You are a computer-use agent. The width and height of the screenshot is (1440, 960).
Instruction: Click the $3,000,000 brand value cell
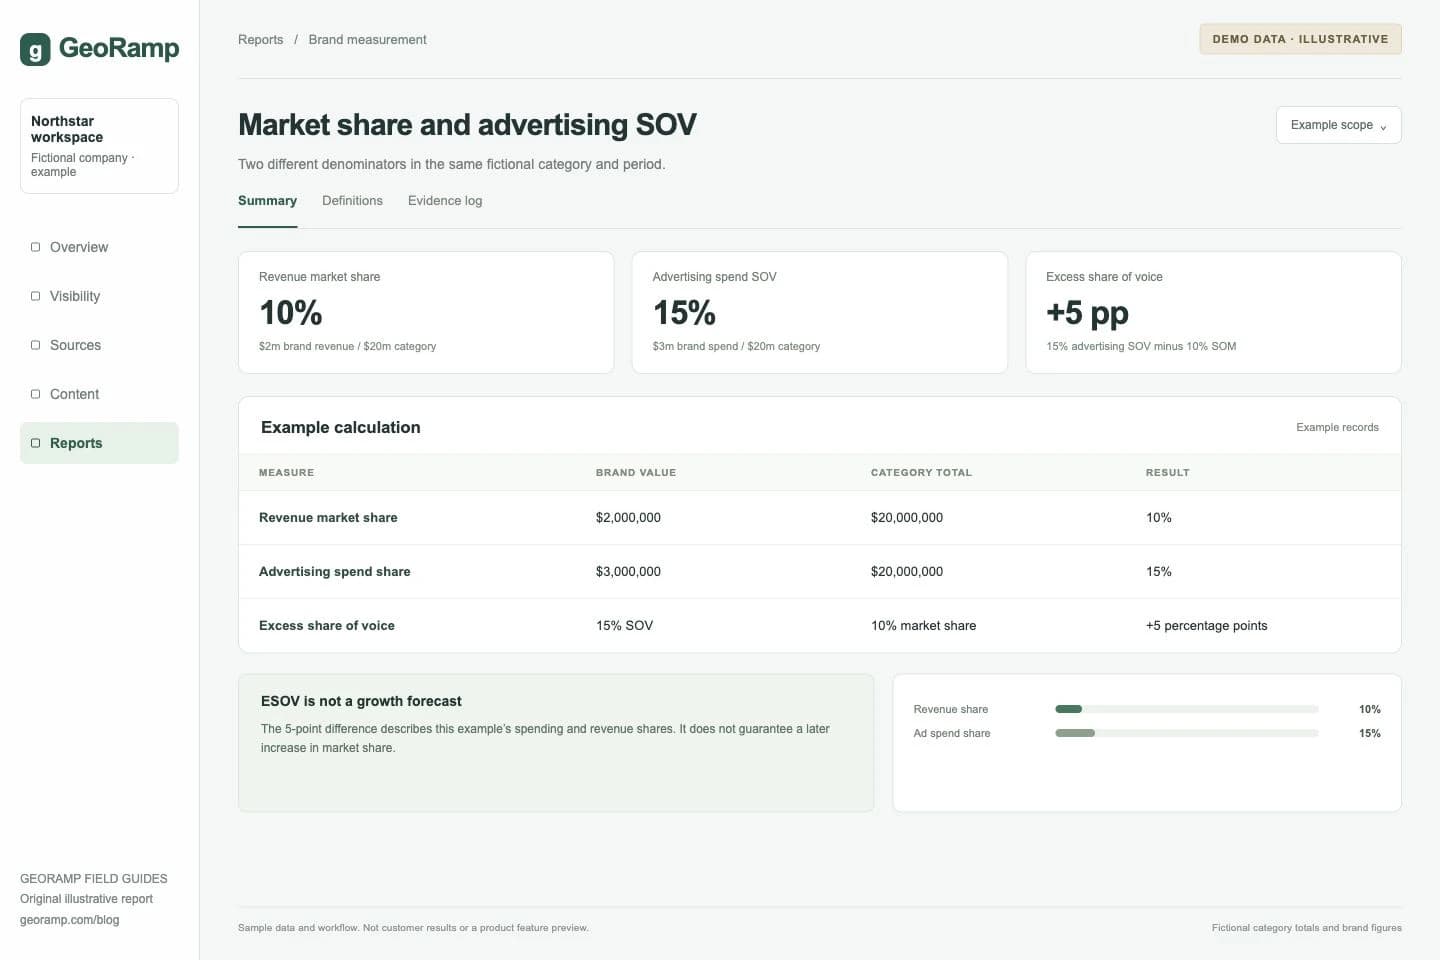click(x=628, y=572)
